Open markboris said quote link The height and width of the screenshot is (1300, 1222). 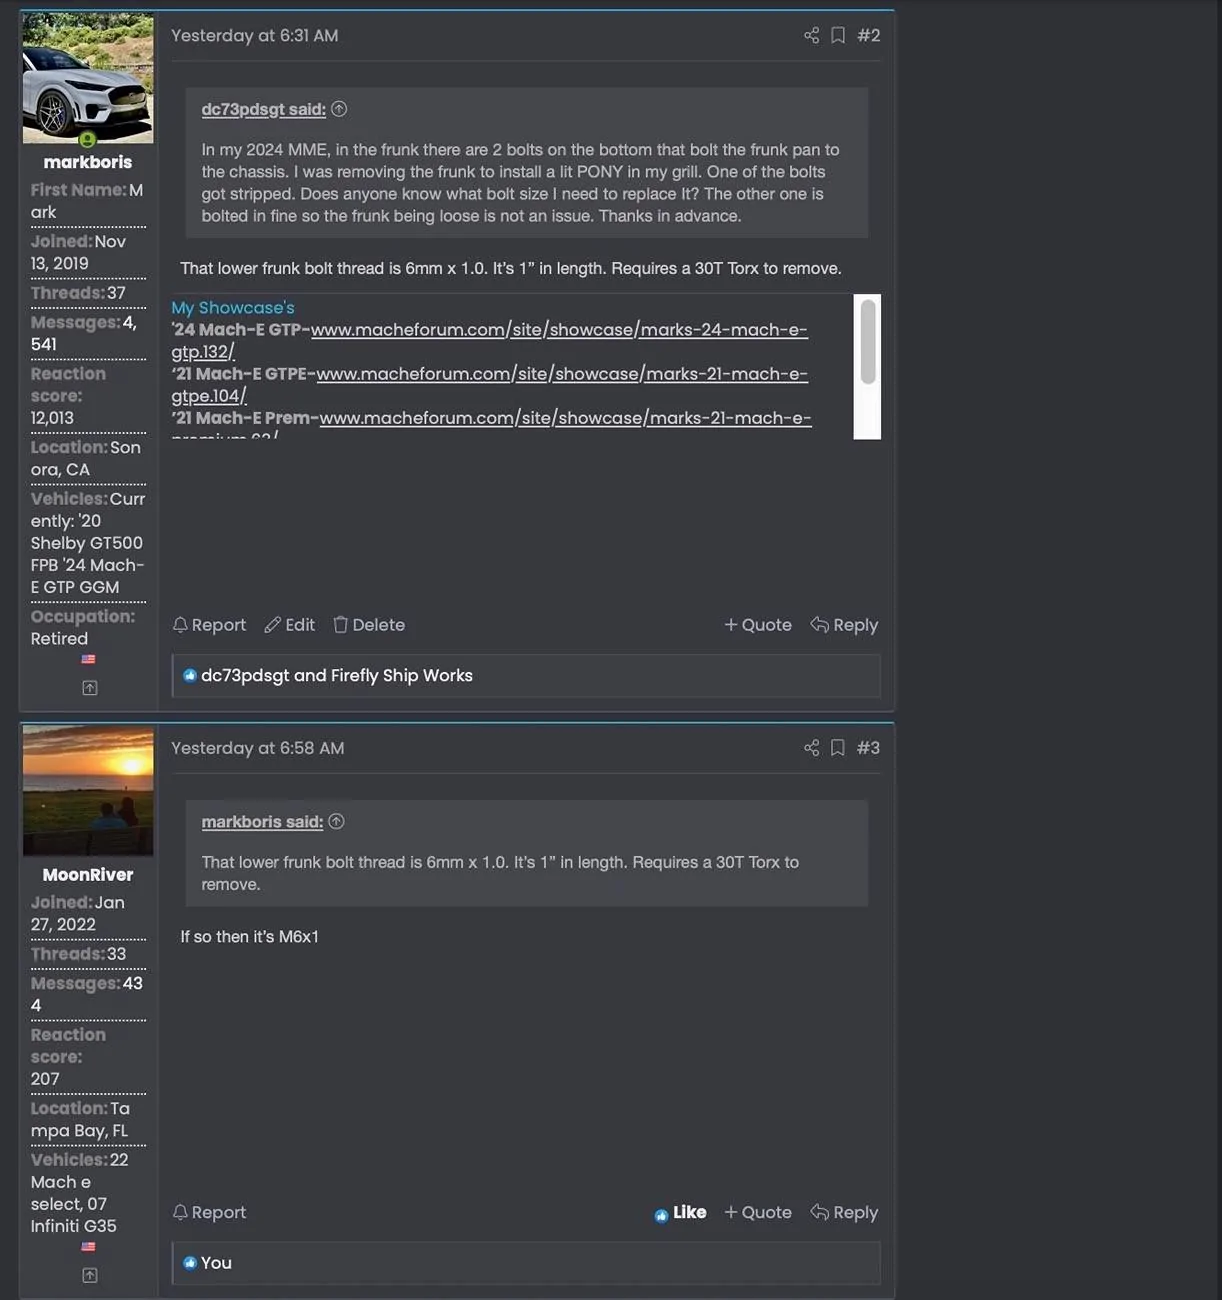[x=262, y=822]
